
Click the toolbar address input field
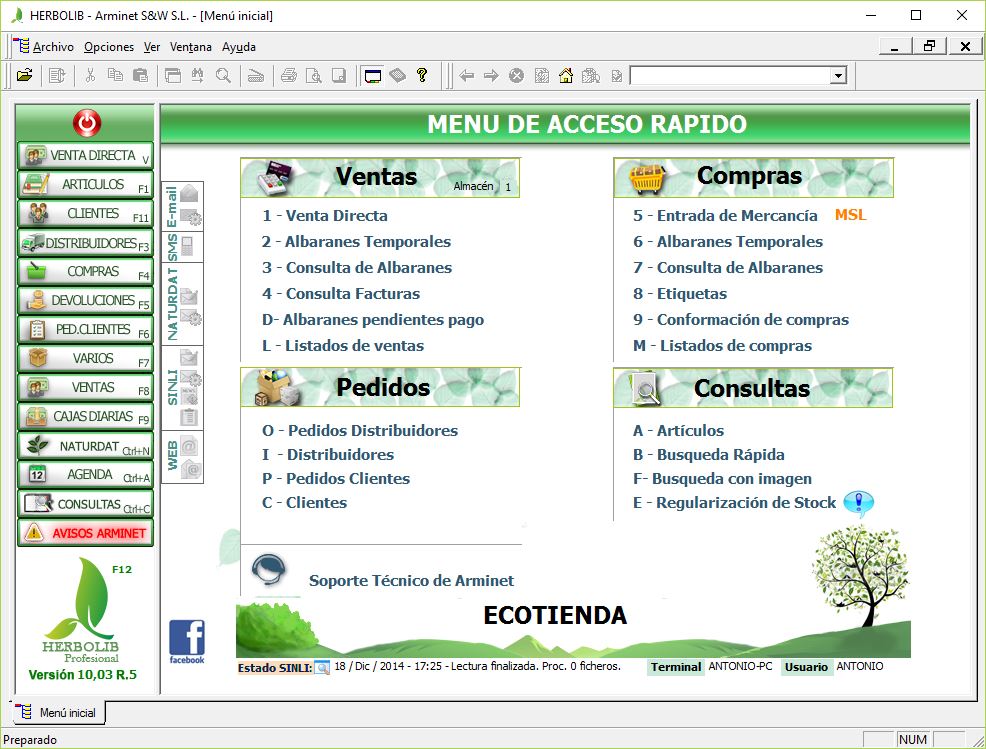coord(730,76)
